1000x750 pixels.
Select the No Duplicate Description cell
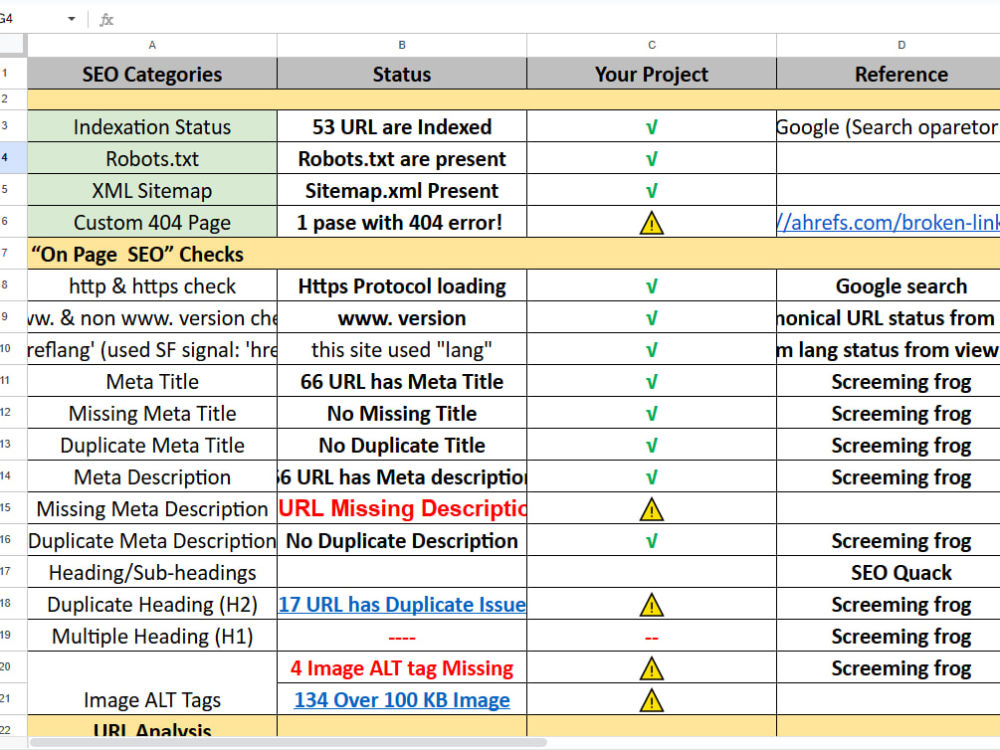click(402, 540)
